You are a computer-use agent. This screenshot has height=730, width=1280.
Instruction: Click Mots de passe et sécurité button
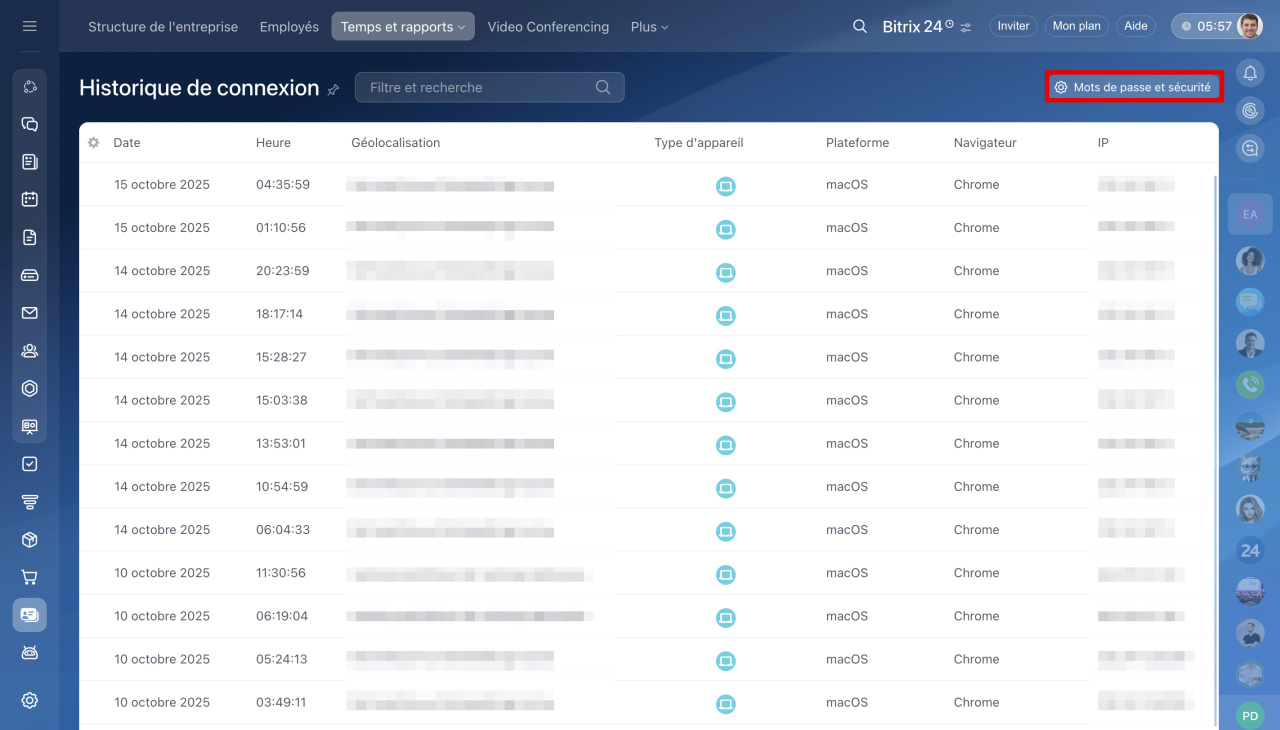pyautogui.click(x=1133, y=88)
